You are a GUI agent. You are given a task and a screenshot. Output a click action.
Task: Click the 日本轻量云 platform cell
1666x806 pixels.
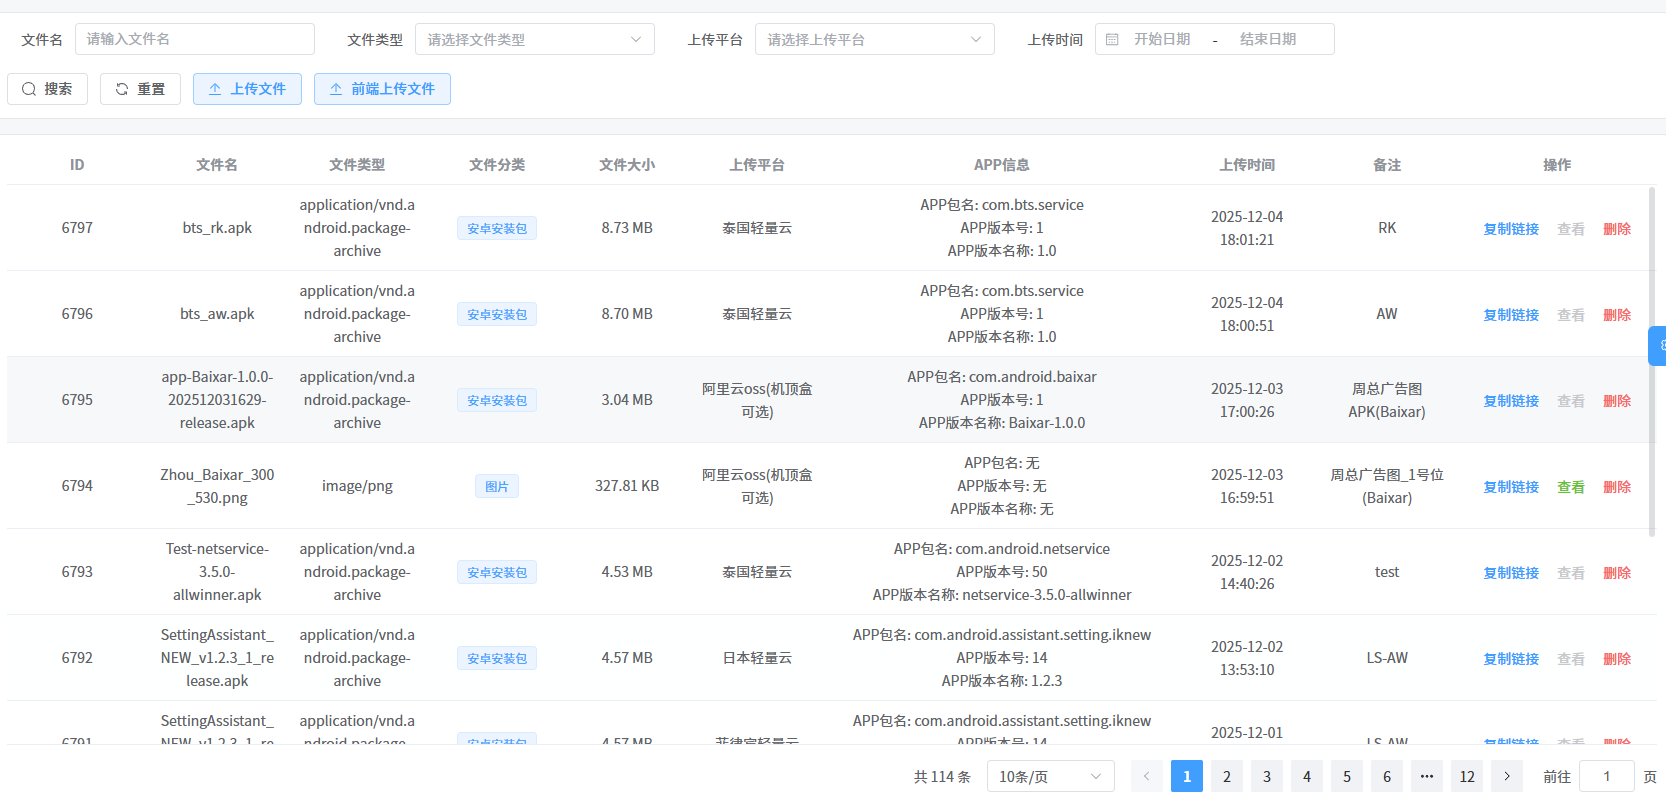point(757,658)
